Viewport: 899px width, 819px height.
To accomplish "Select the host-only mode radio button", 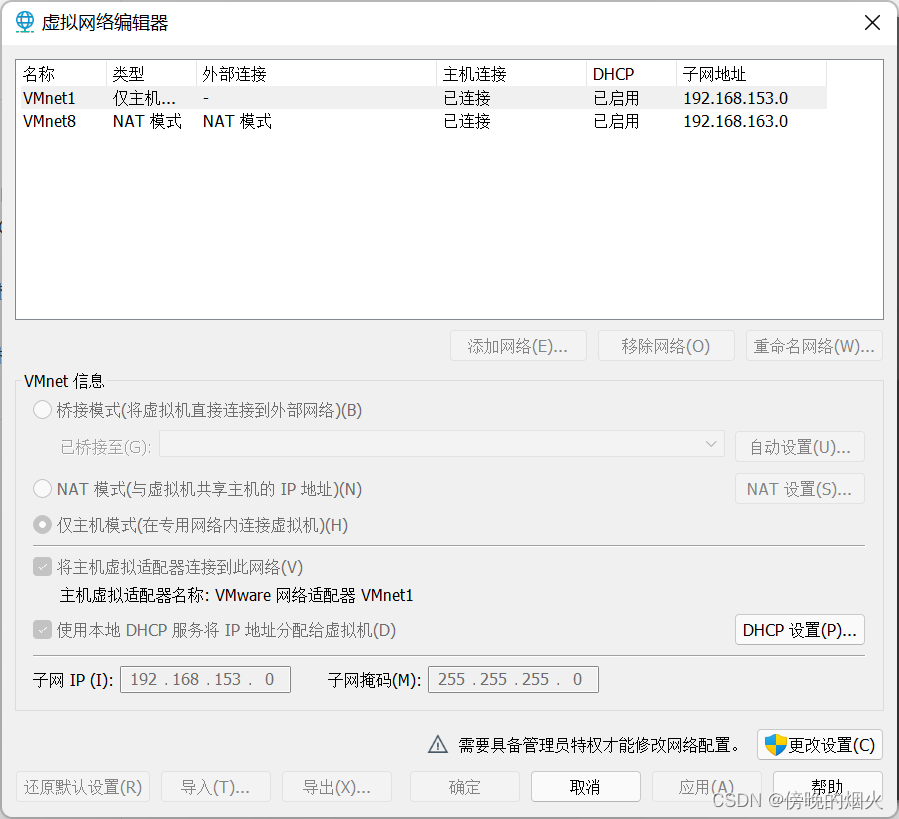I will 42,525.
